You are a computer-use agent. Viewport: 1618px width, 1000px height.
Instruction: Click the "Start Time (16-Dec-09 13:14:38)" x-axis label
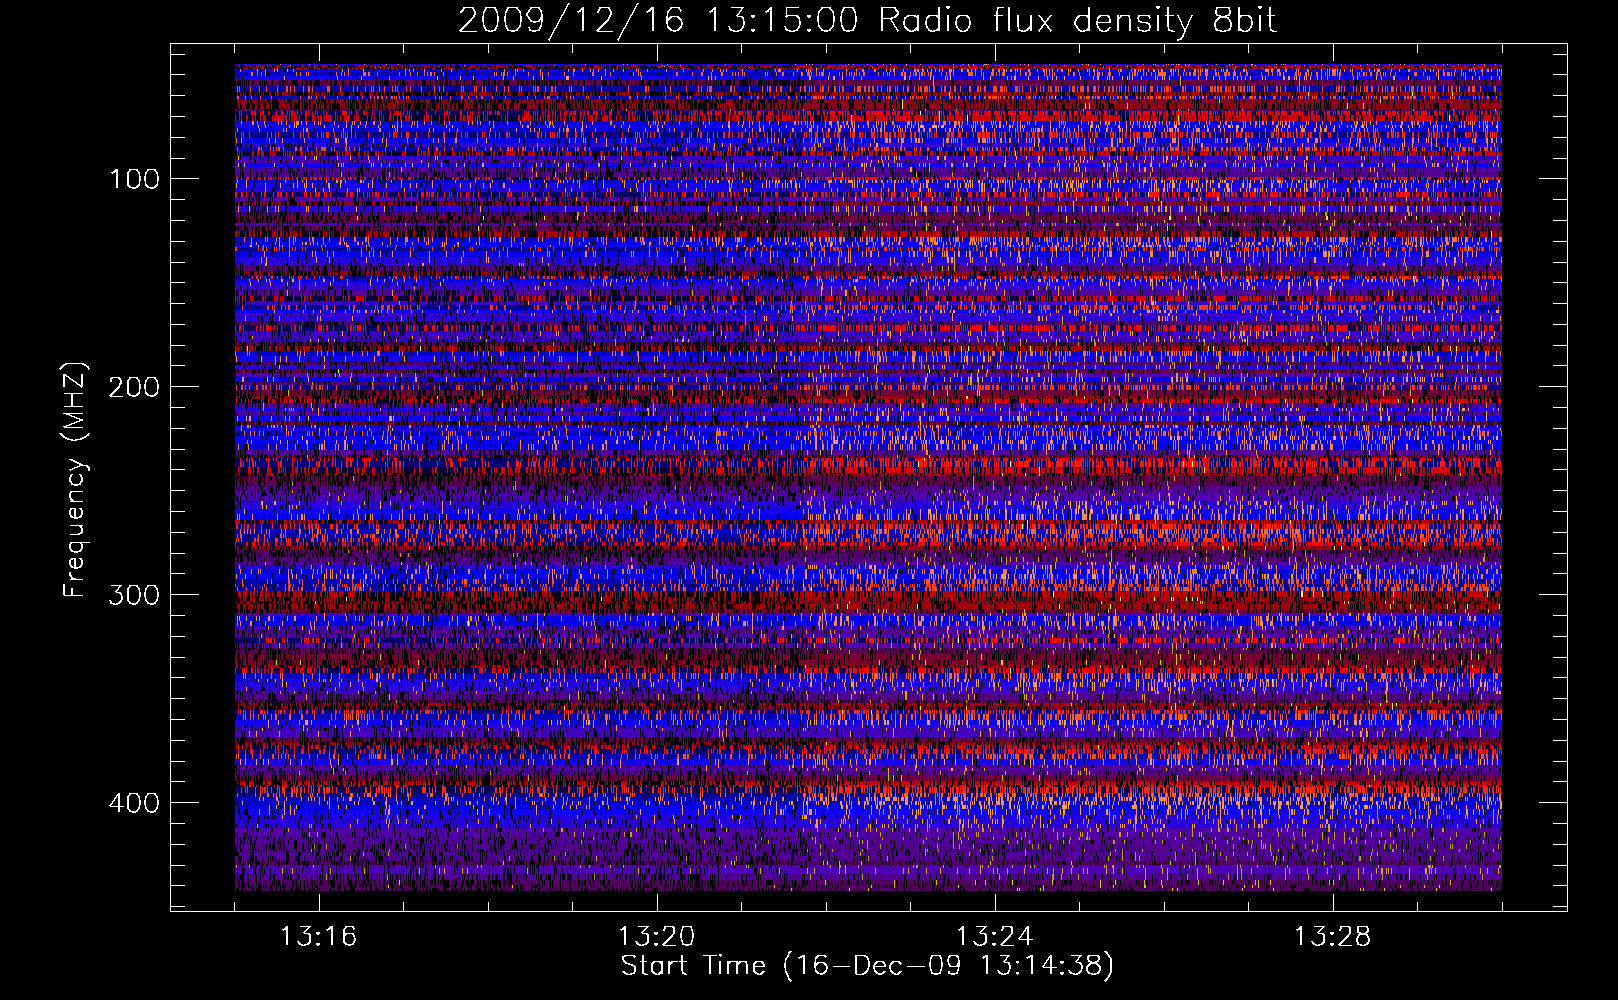pos(867,966)
